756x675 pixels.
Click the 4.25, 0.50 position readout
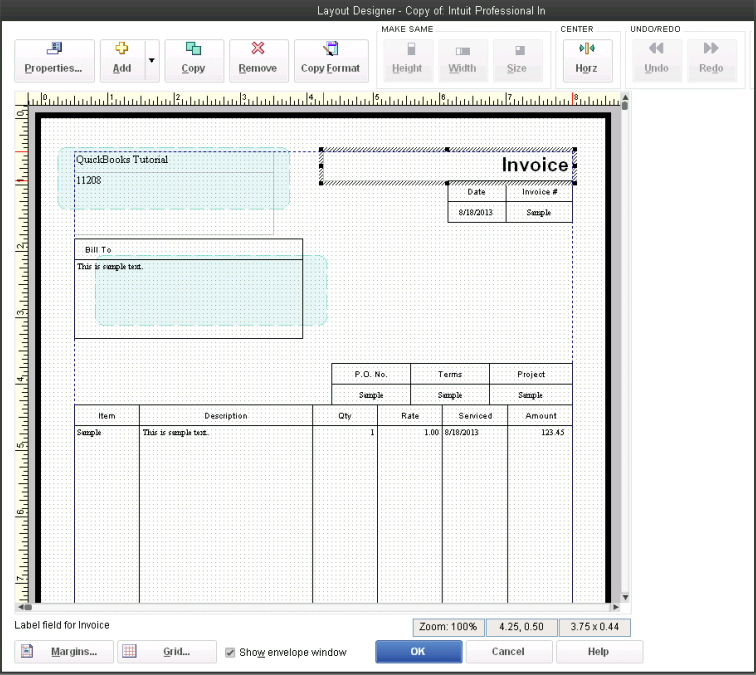[x=522, y=627]
